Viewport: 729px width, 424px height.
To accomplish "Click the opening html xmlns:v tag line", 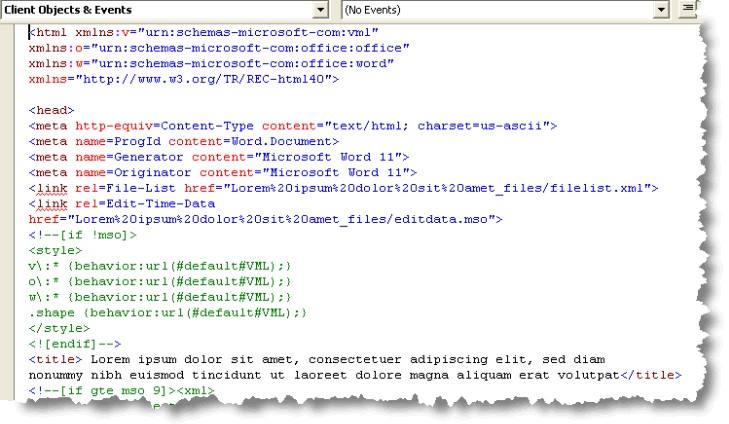I will coord(204,32).
